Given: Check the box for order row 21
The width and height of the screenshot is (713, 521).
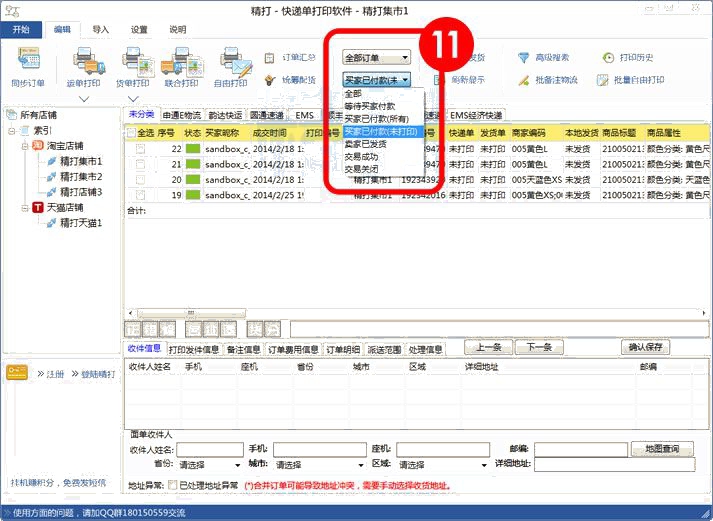Looking at the screenshot, I should tap(141, 164).
